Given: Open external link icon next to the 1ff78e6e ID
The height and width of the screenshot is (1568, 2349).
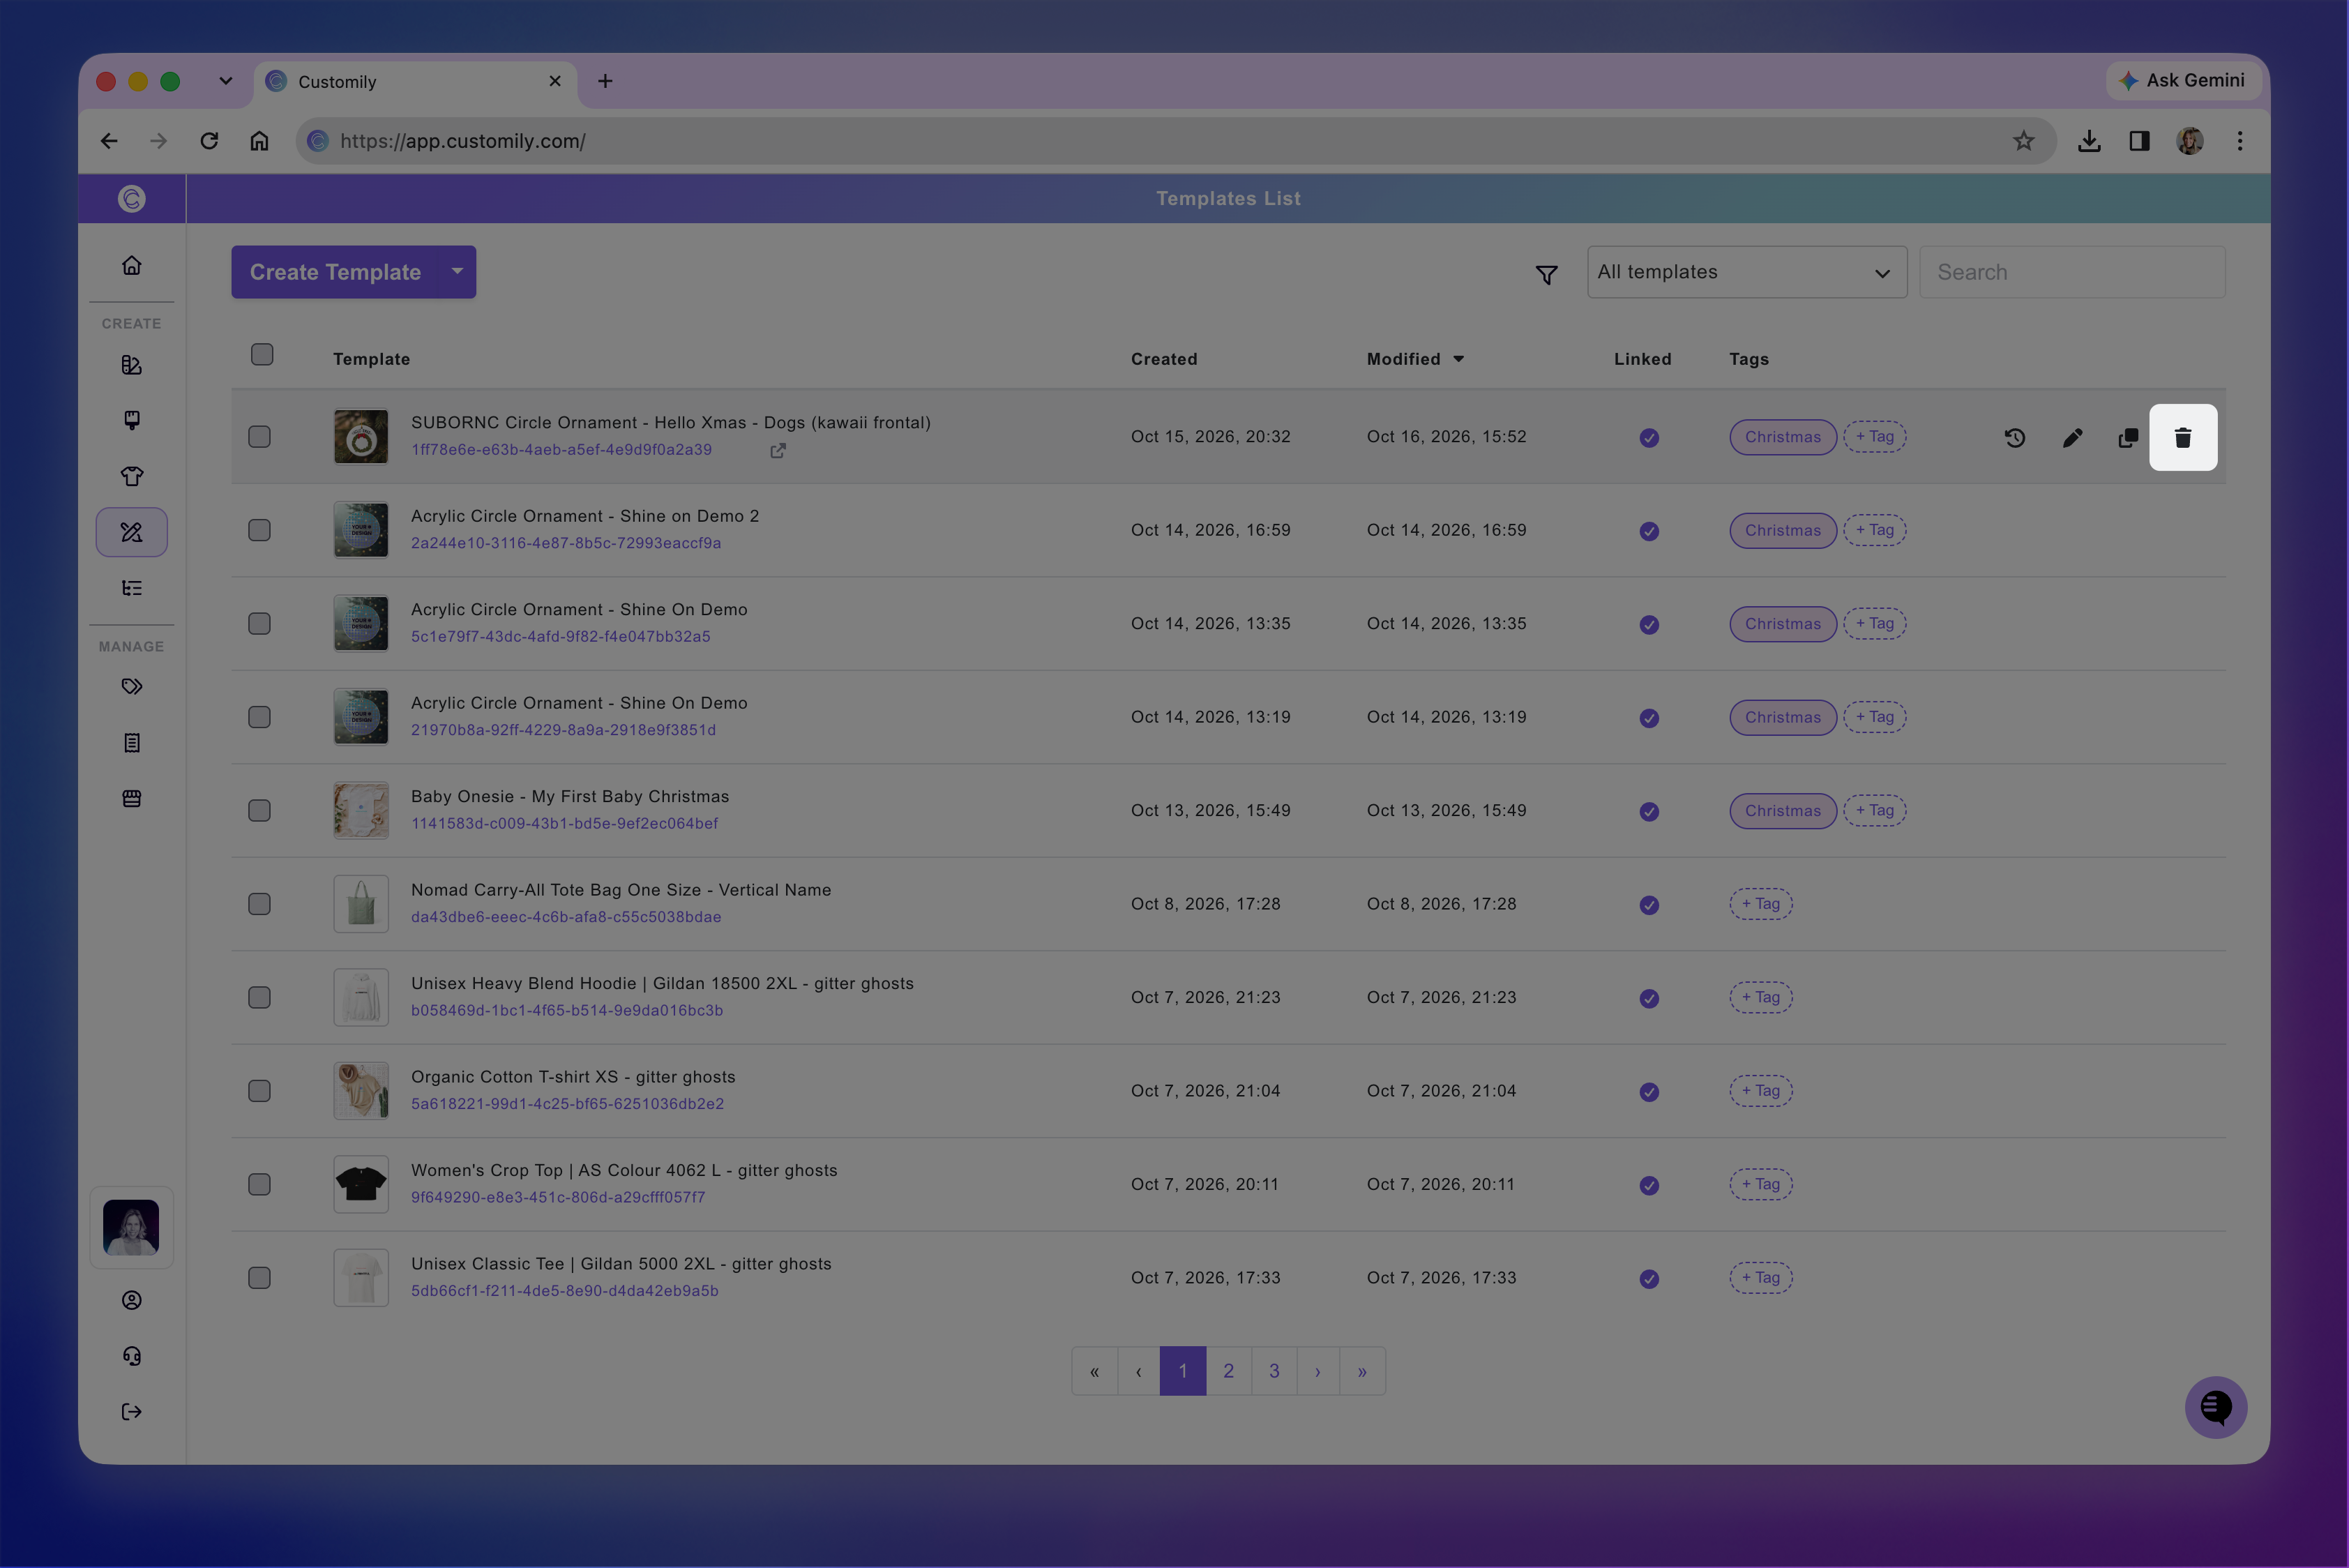Looking at the screenshot, I should click(x=778, y=451).
